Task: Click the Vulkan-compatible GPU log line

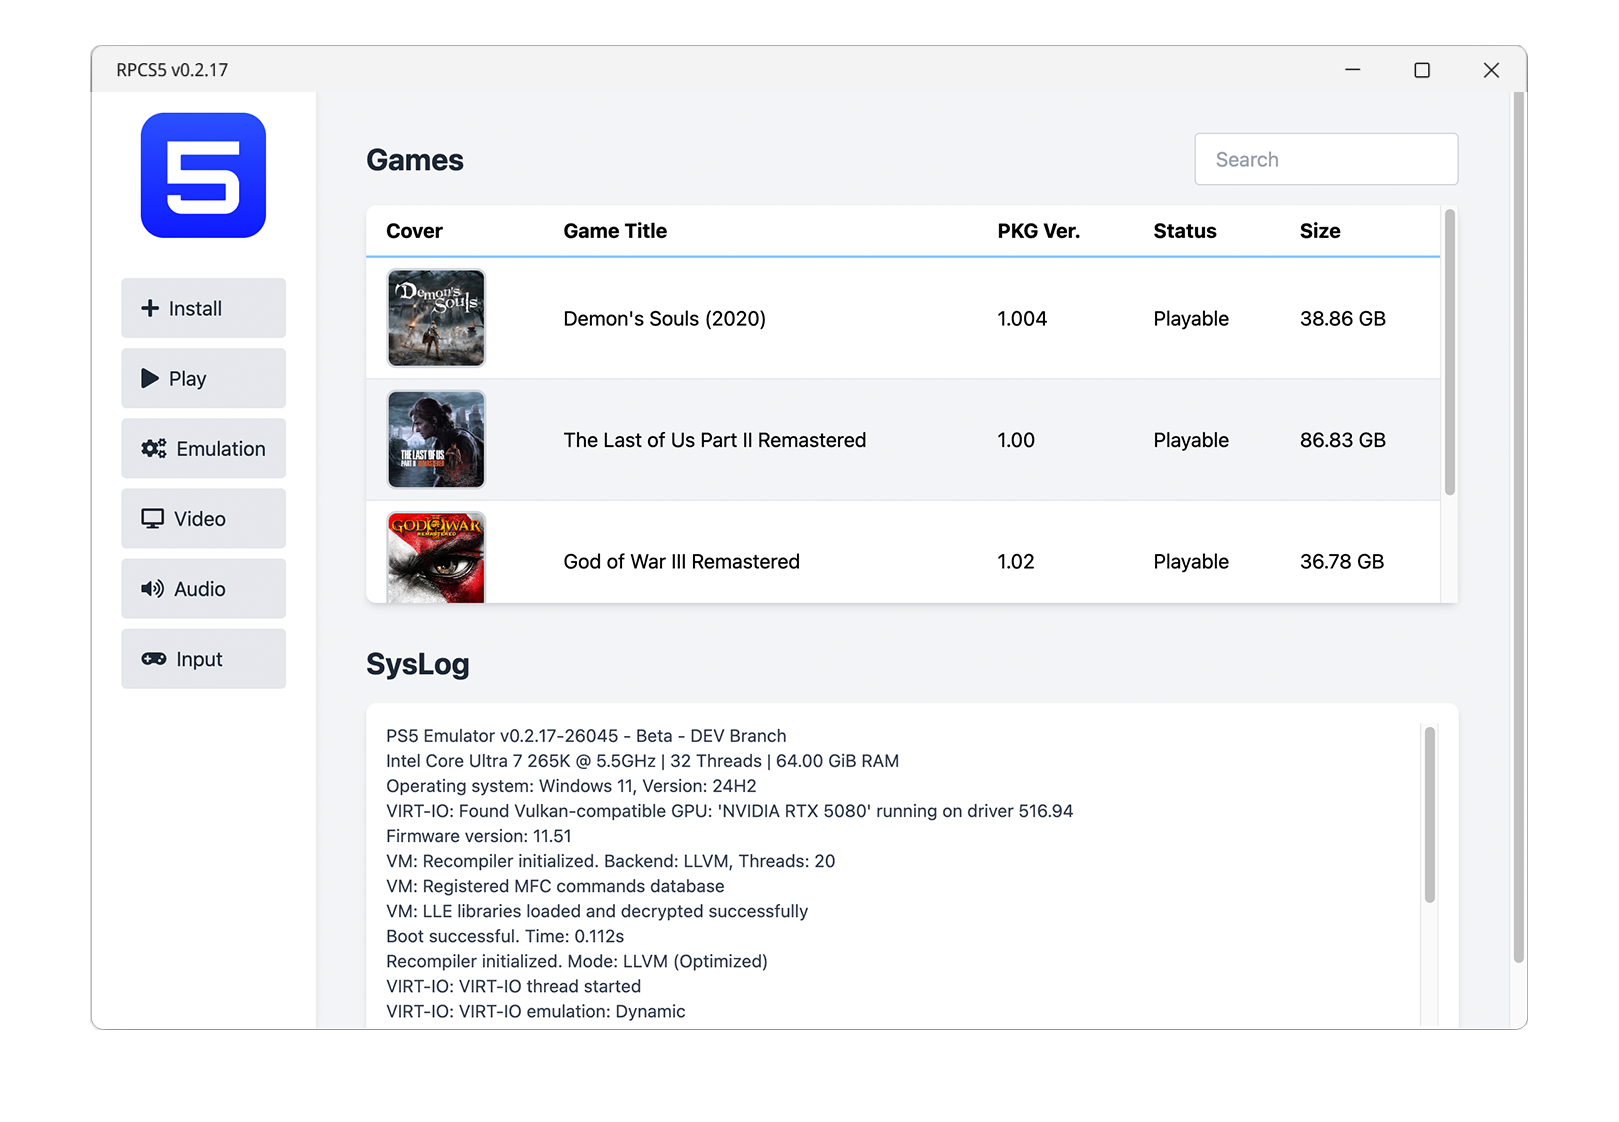Action: tap(729, 811)
